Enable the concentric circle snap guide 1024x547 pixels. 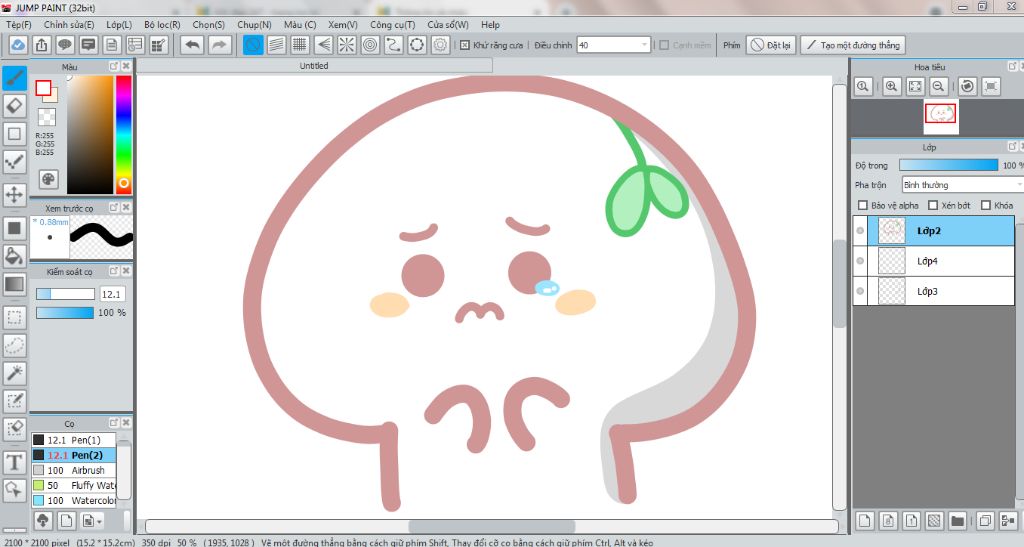coord(370,45)
